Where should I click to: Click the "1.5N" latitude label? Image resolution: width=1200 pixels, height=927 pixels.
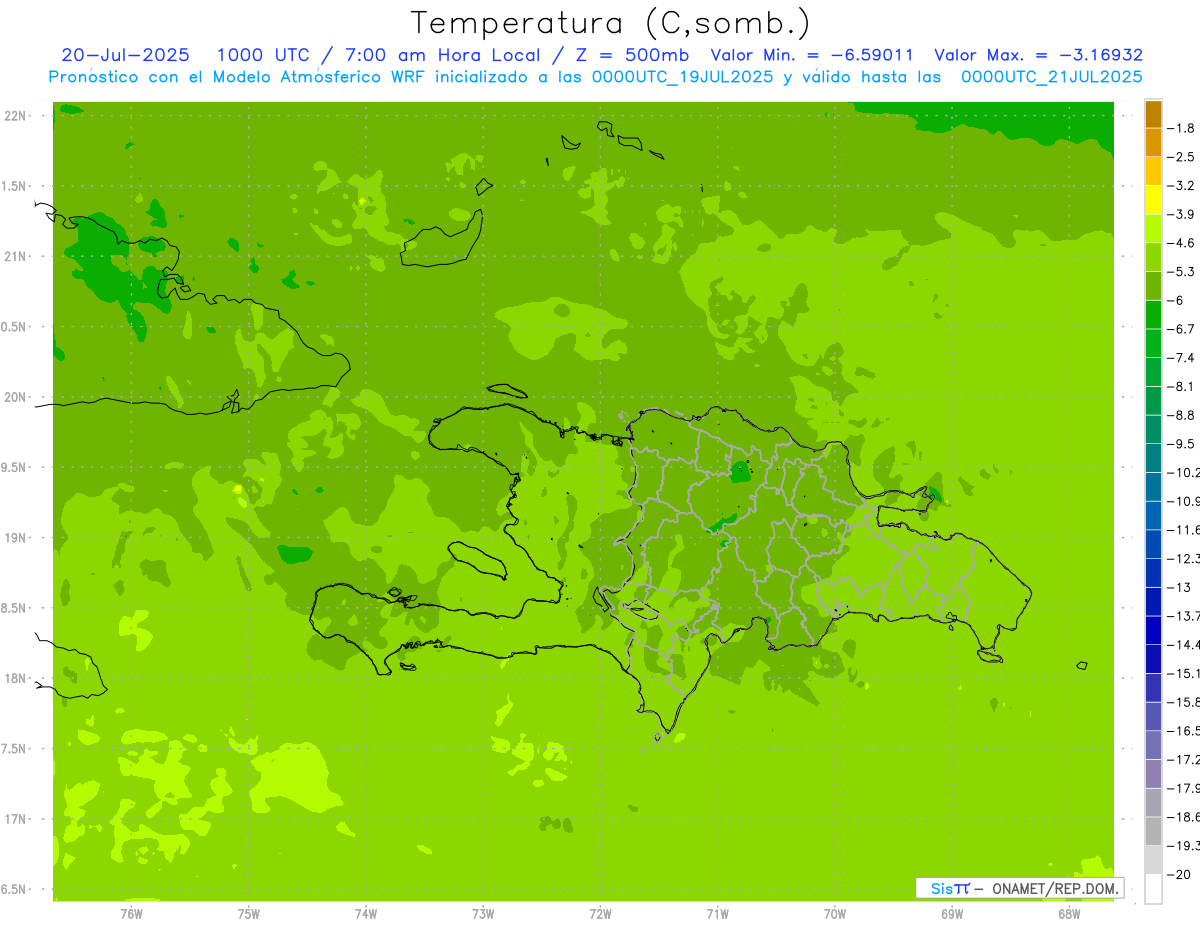(15, 186)
